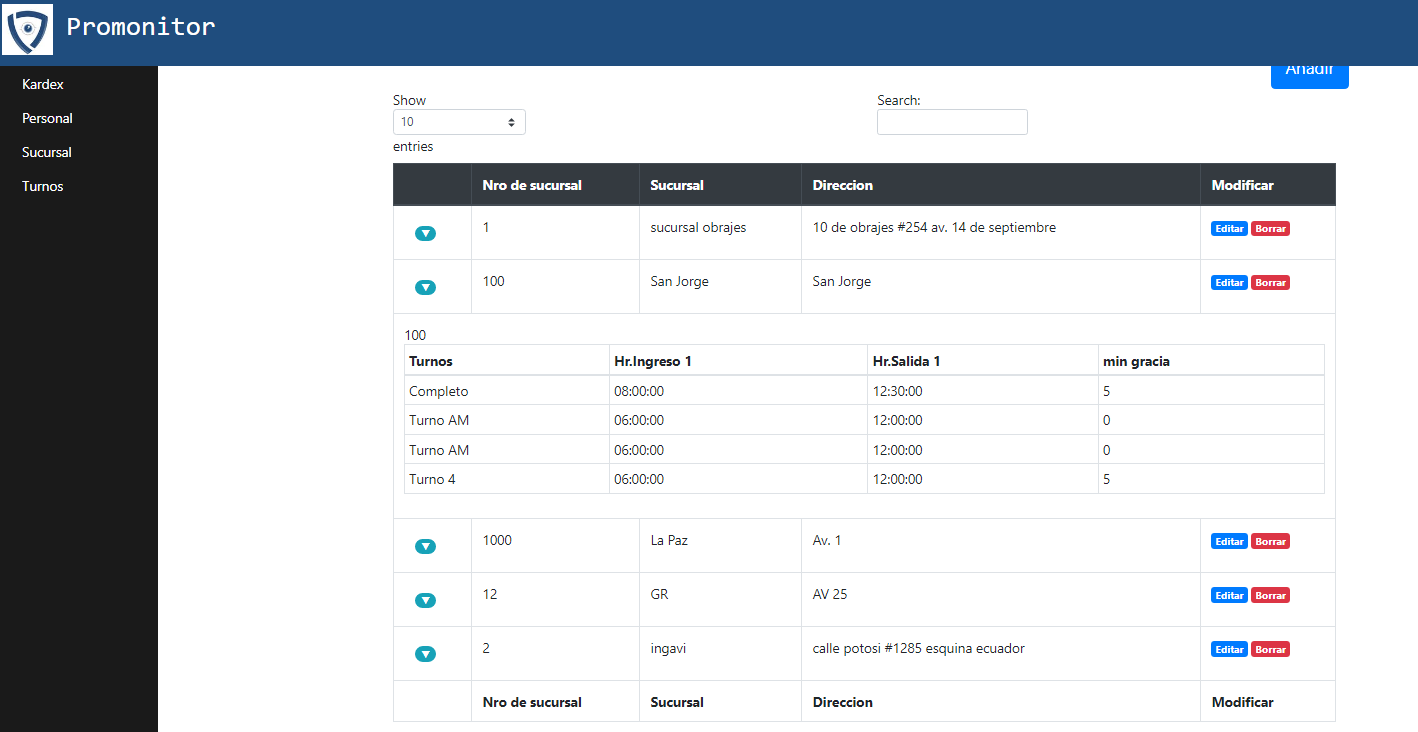Screen dimensions: 1418x732
Task: Click the Añadir button
Action: (x=1309, y=73)
